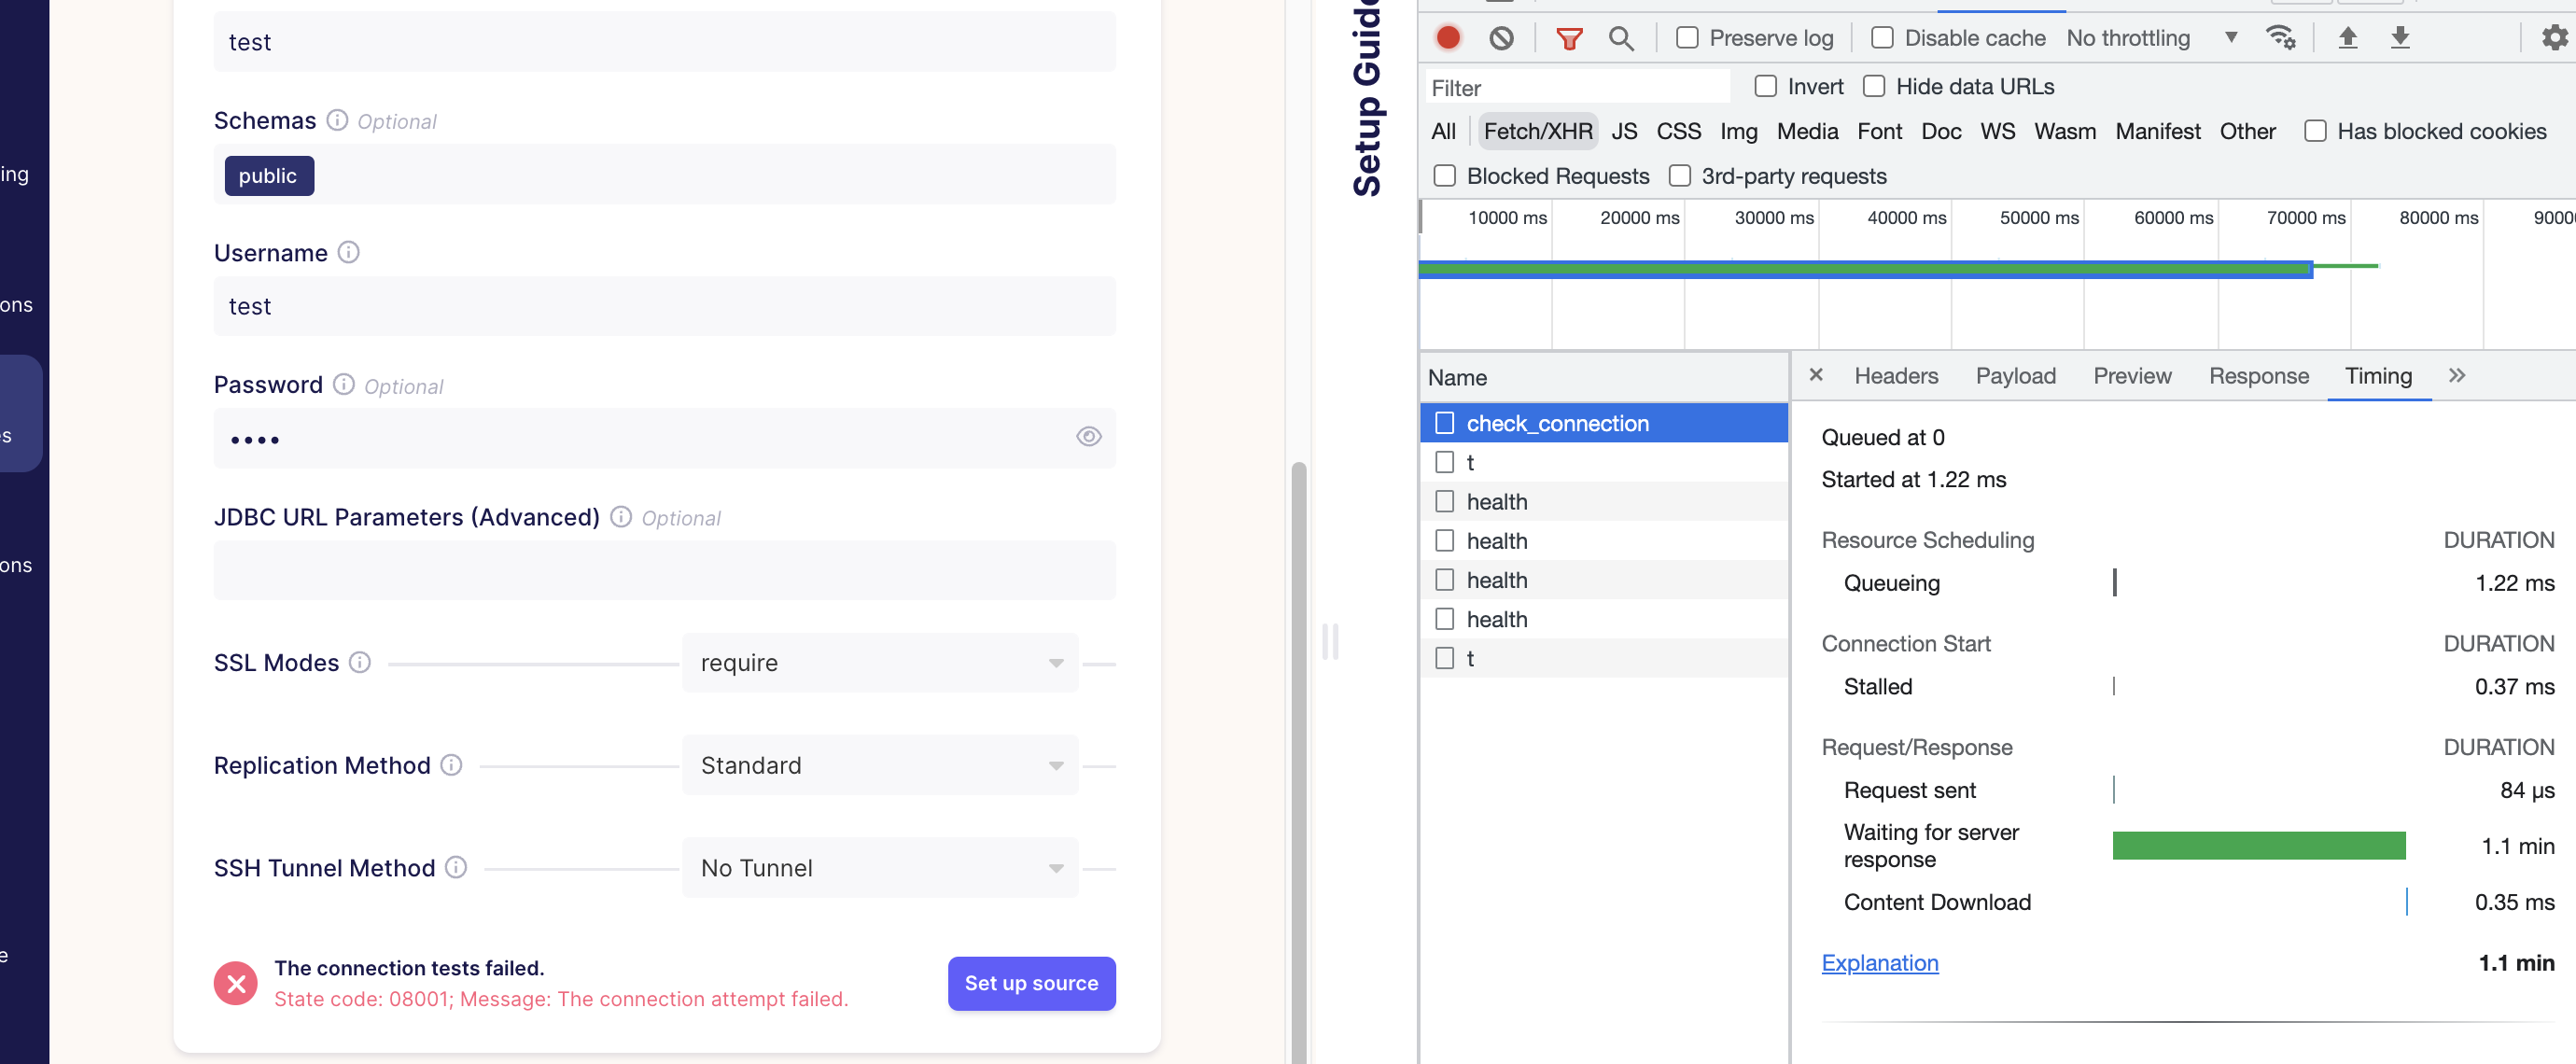The width and height of the screenshot is (2576, 1064).
Task: Click the Username info icon
Action: point(348,253)
